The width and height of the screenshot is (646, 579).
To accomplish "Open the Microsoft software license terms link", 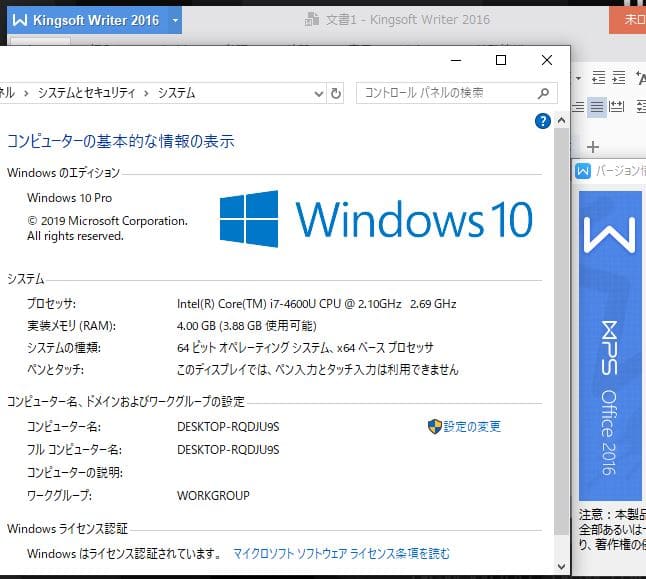I will tap(341, 553).
